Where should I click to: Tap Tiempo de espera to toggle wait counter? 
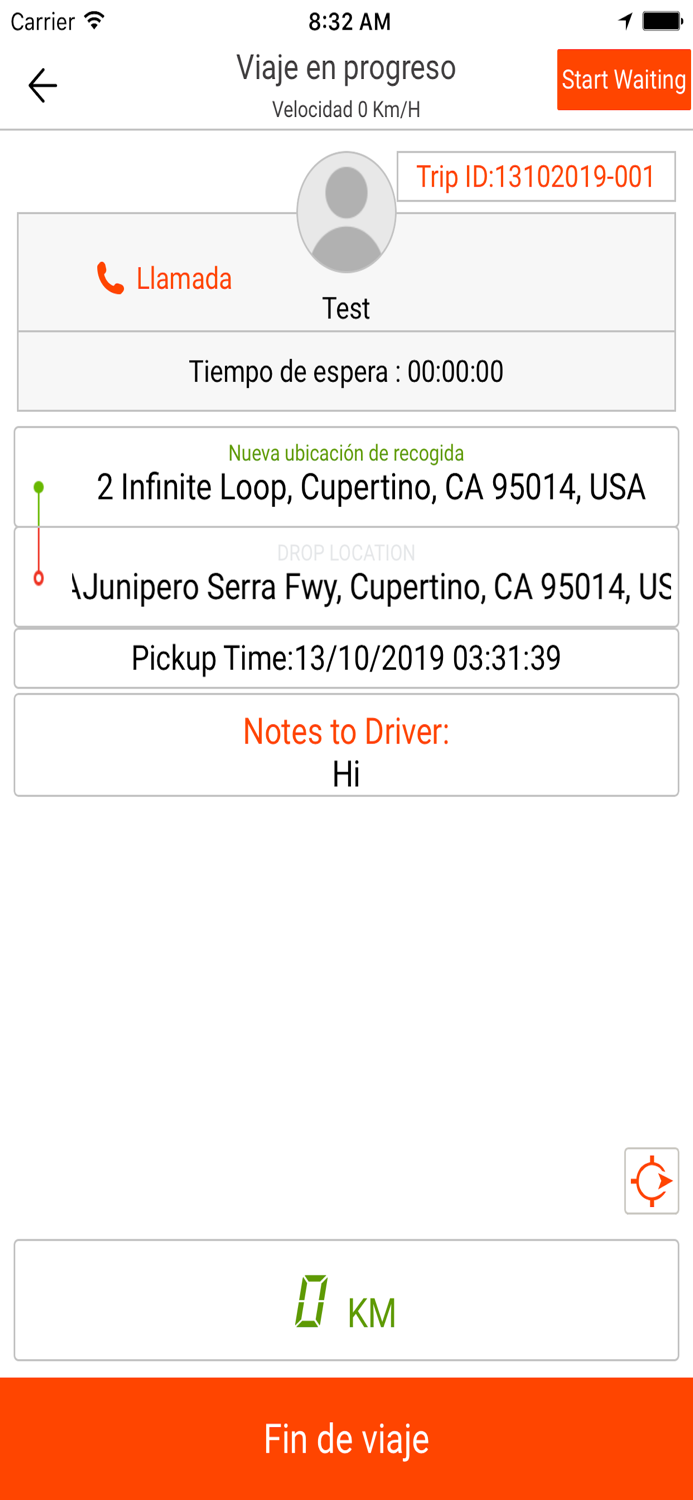(x=346, y=371)
